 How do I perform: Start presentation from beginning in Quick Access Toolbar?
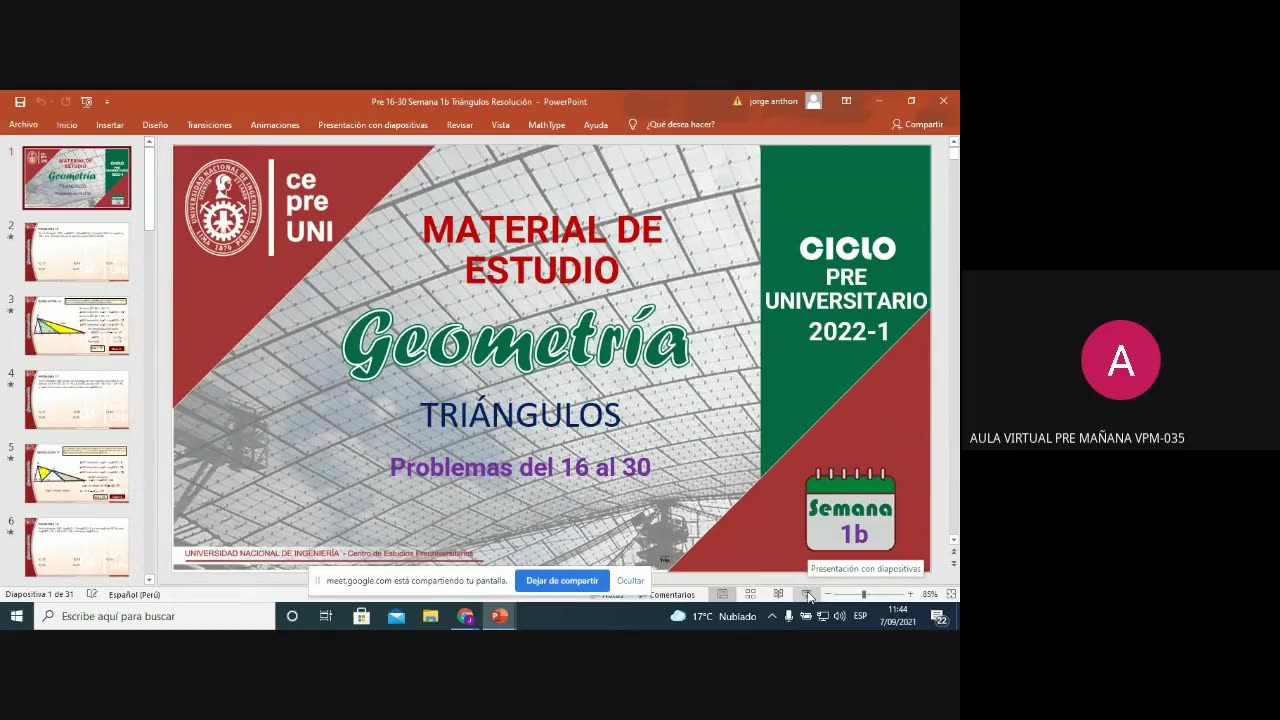(x=87, y=101)
